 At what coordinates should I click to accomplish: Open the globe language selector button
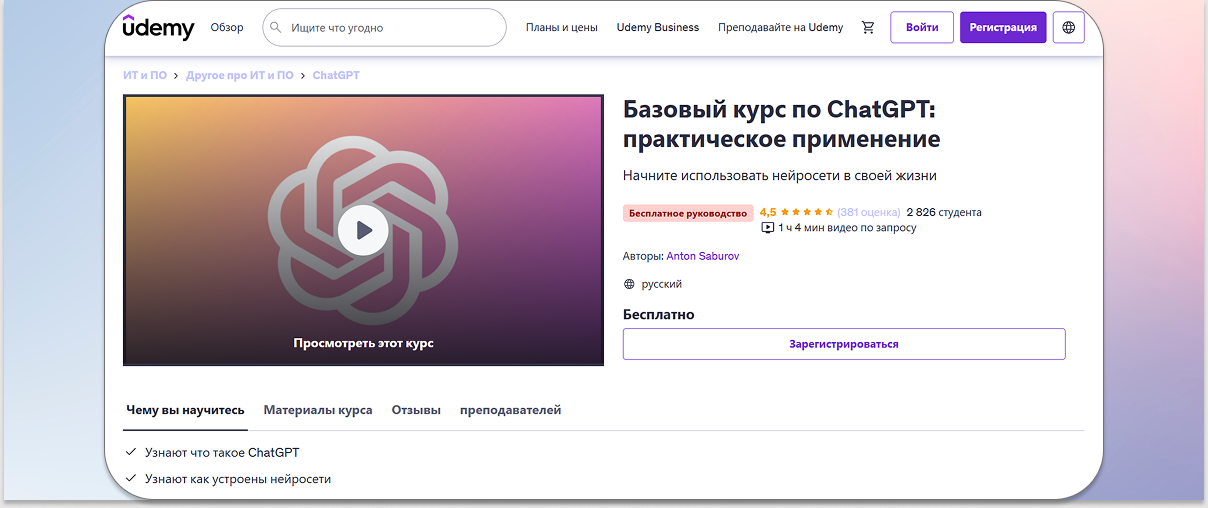(x=1069, y=27)
